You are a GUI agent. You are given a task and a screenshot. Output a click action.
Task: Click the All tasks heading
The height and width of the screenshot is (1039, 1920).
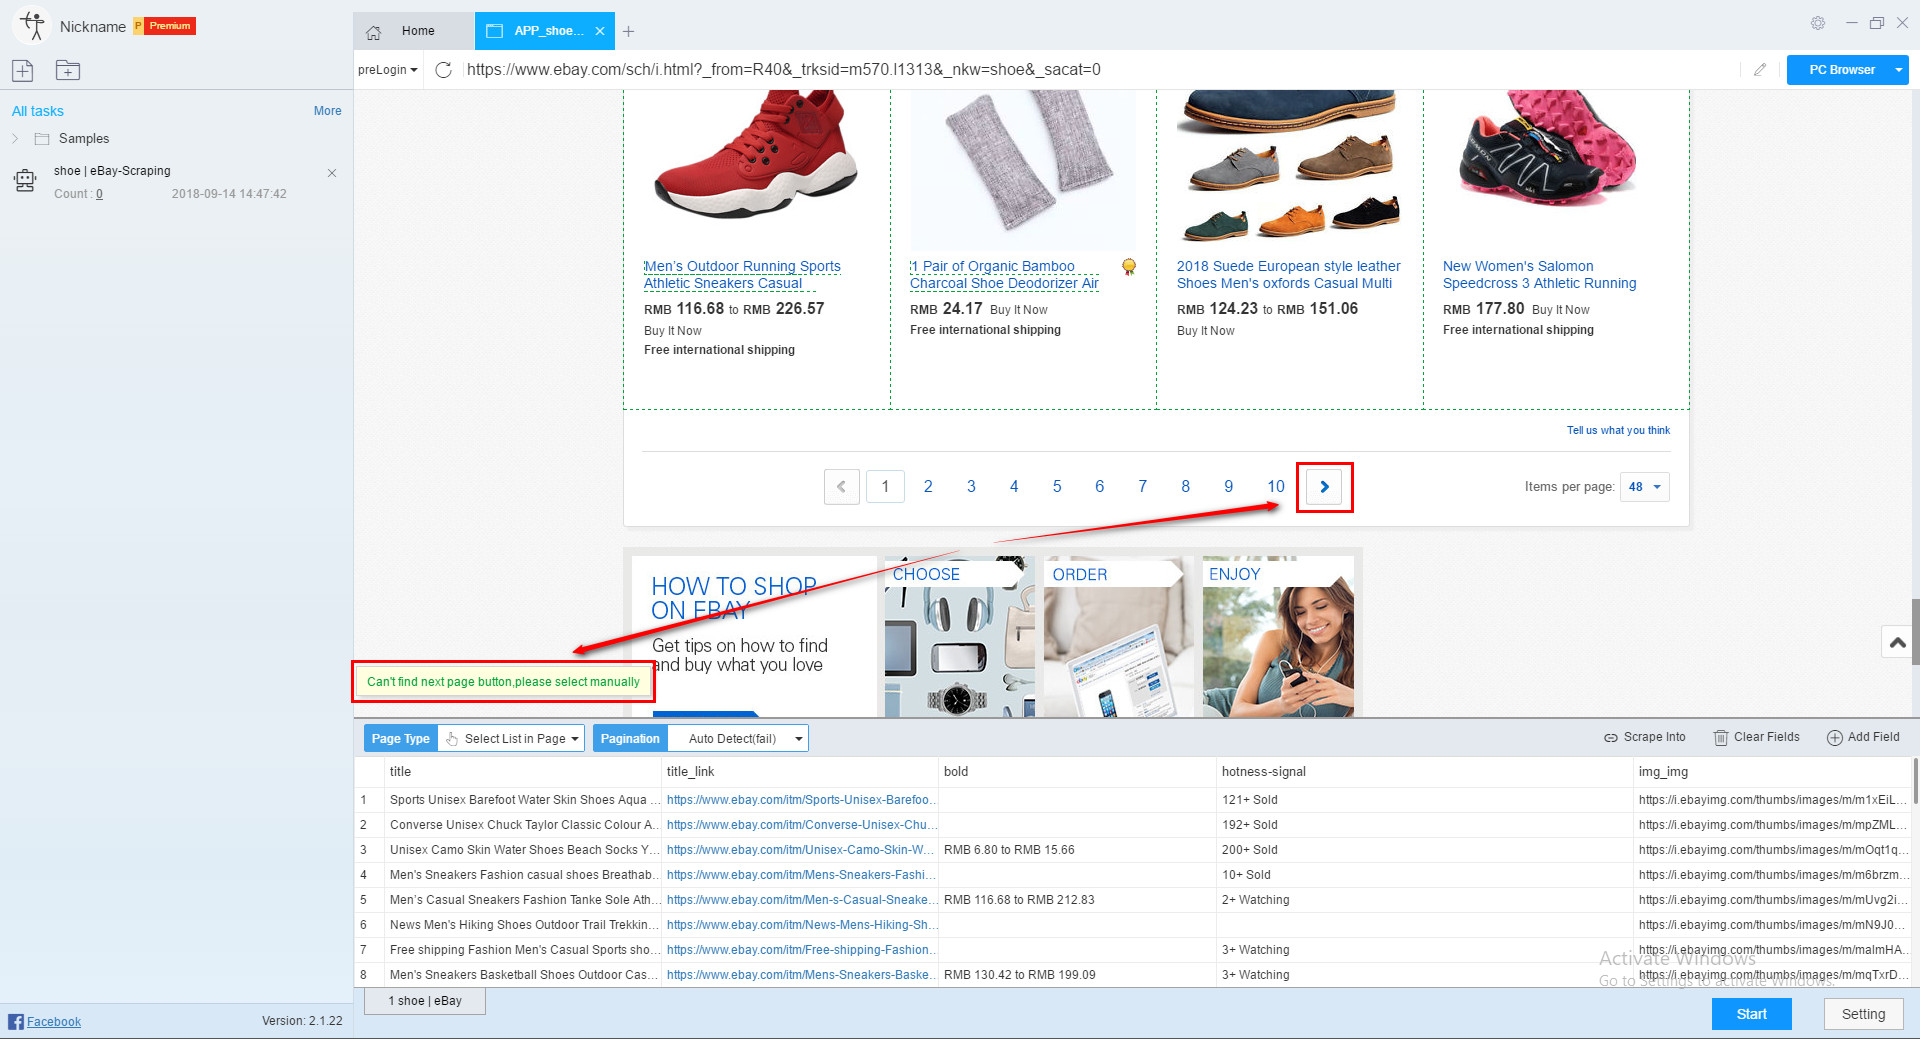(x=38, y=111)
